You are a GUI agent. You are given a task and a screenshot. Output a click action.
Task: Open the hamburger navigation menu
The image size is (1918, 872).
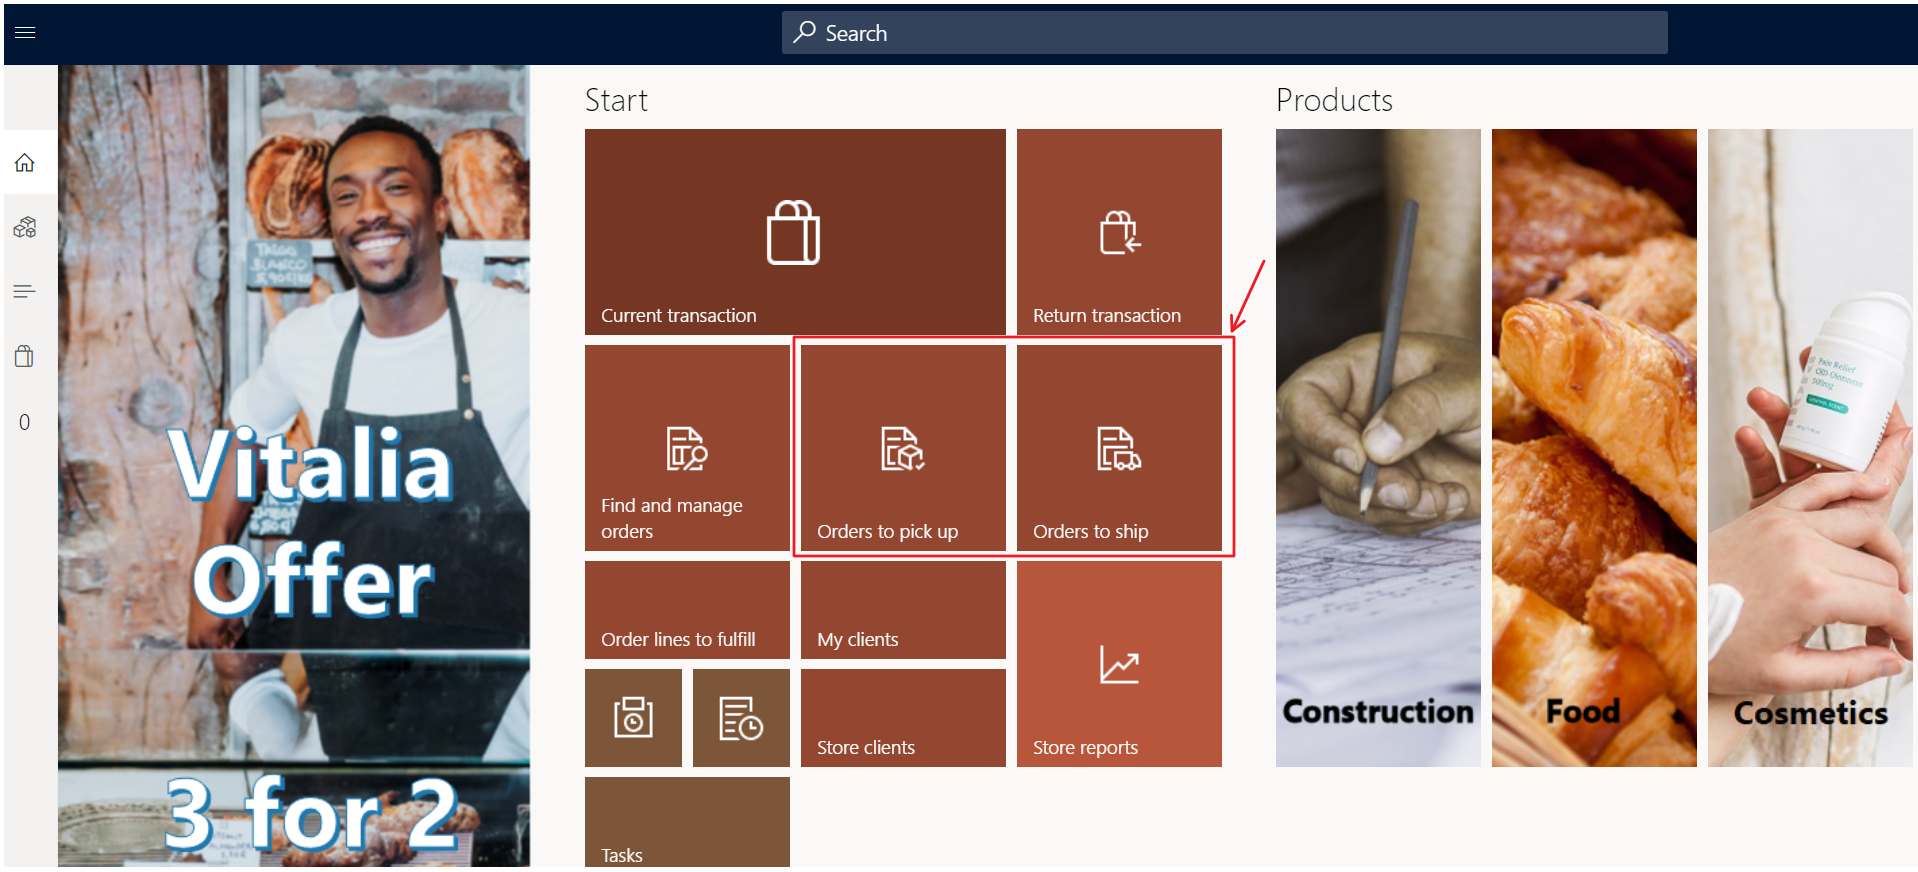click(x=25, y=33)
